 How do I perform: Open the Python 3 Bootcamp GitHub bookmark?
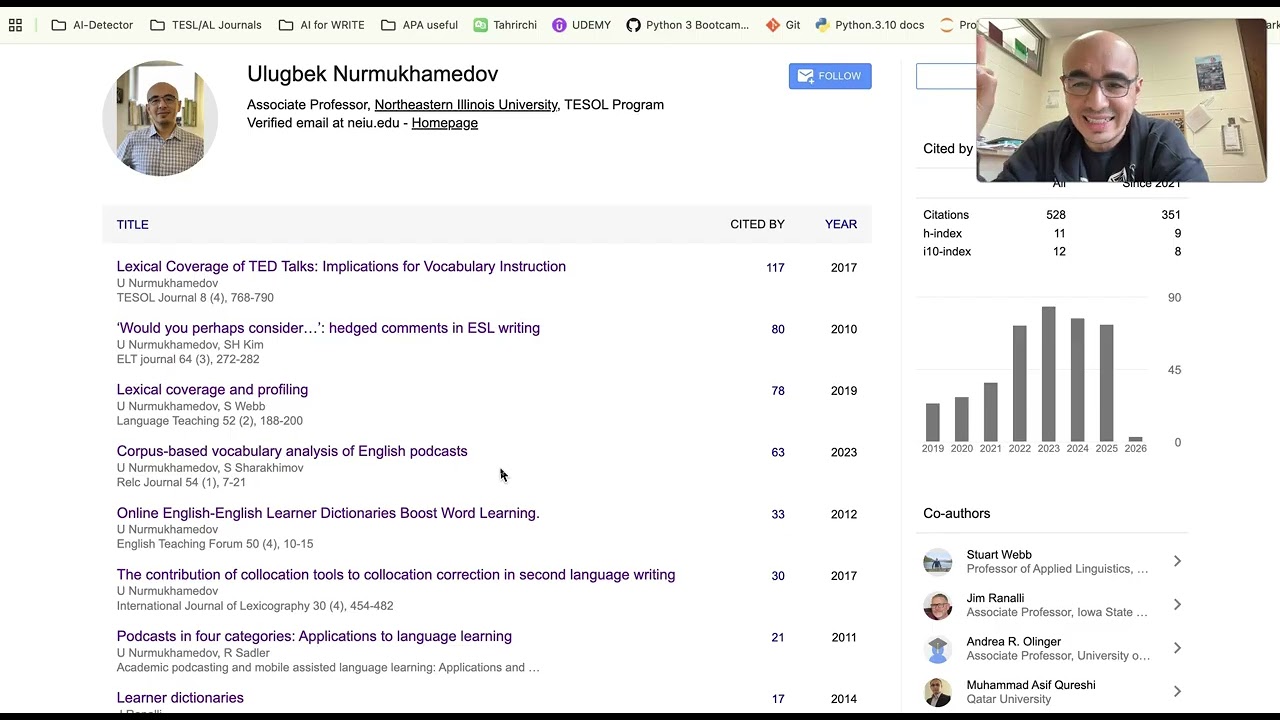tap(688, 25)
